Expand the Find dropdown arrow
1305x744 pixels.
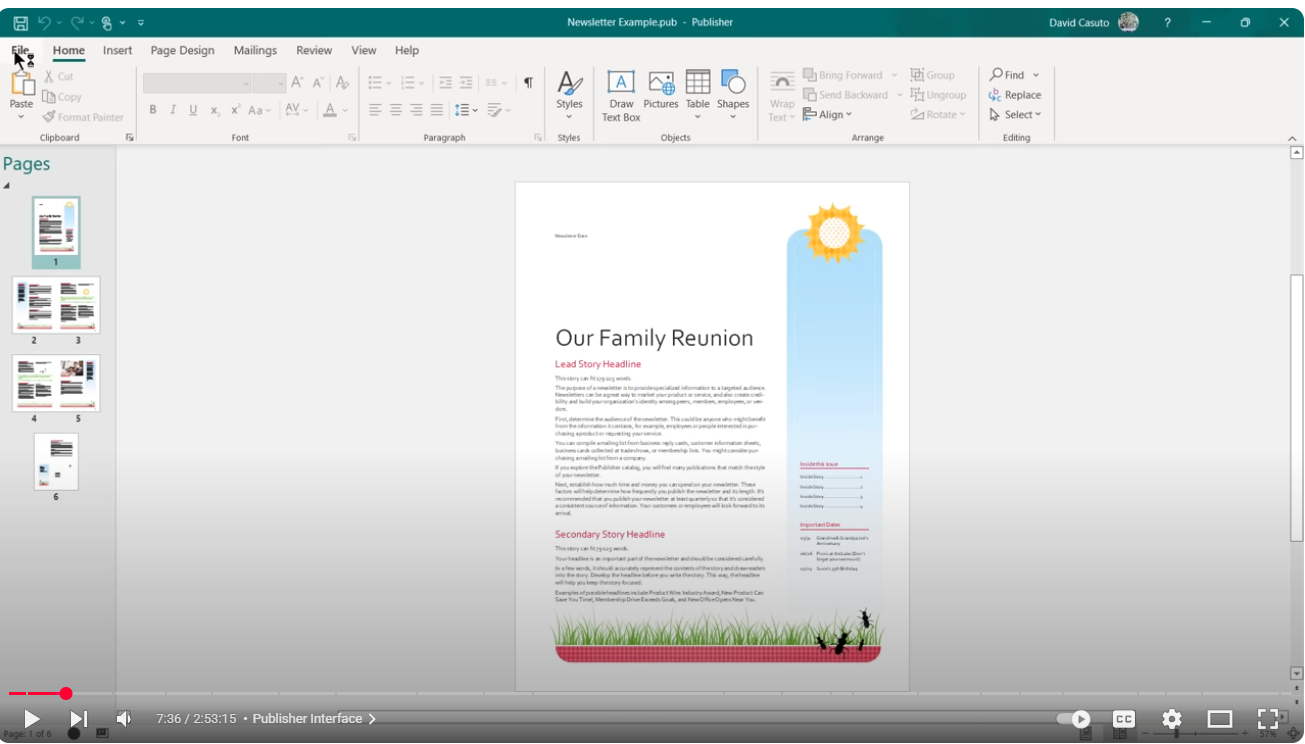[x=1036, y=75]
